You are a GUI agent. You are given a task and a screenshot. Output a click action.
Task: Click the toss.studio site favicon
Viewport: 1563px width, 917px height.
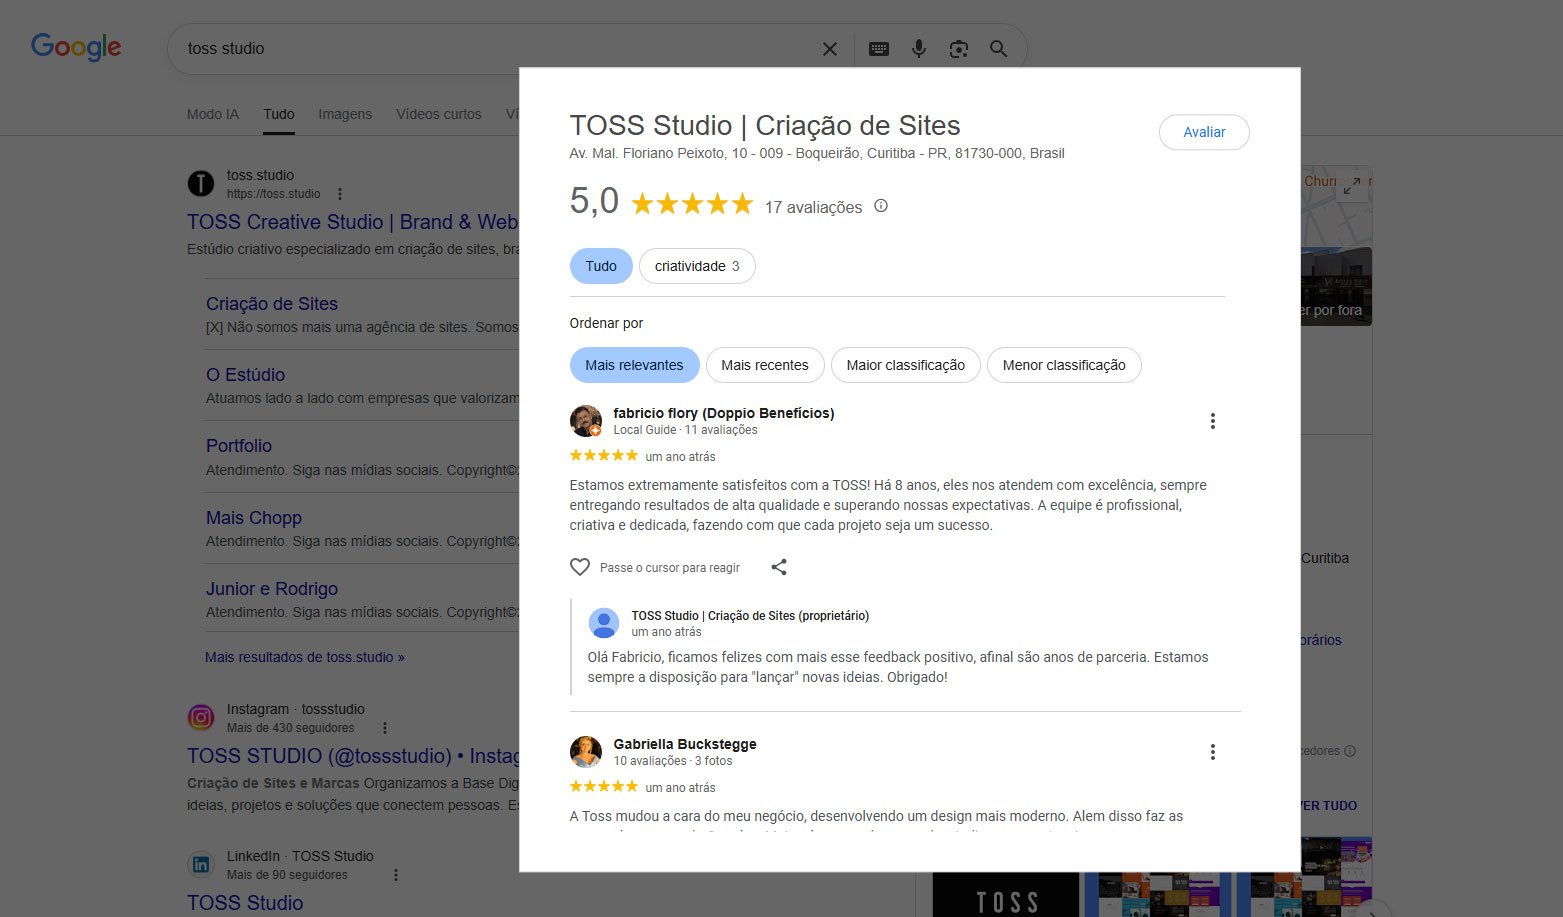201,183
